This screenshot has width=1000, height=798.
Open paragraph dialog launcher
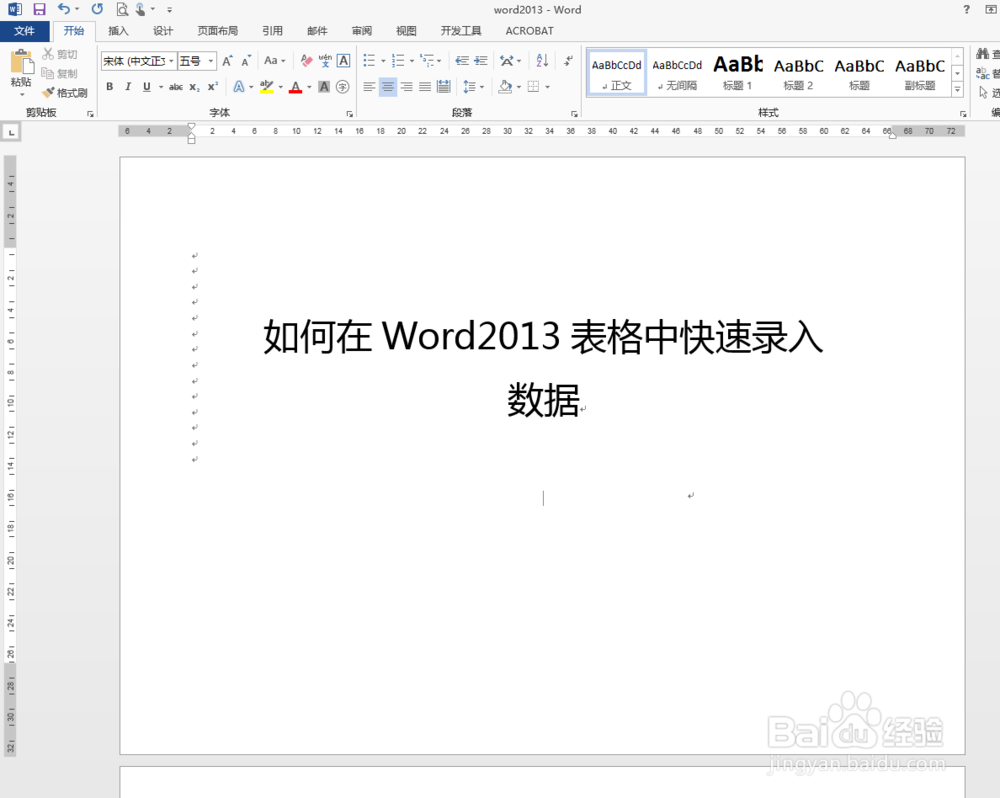[574, 114]
